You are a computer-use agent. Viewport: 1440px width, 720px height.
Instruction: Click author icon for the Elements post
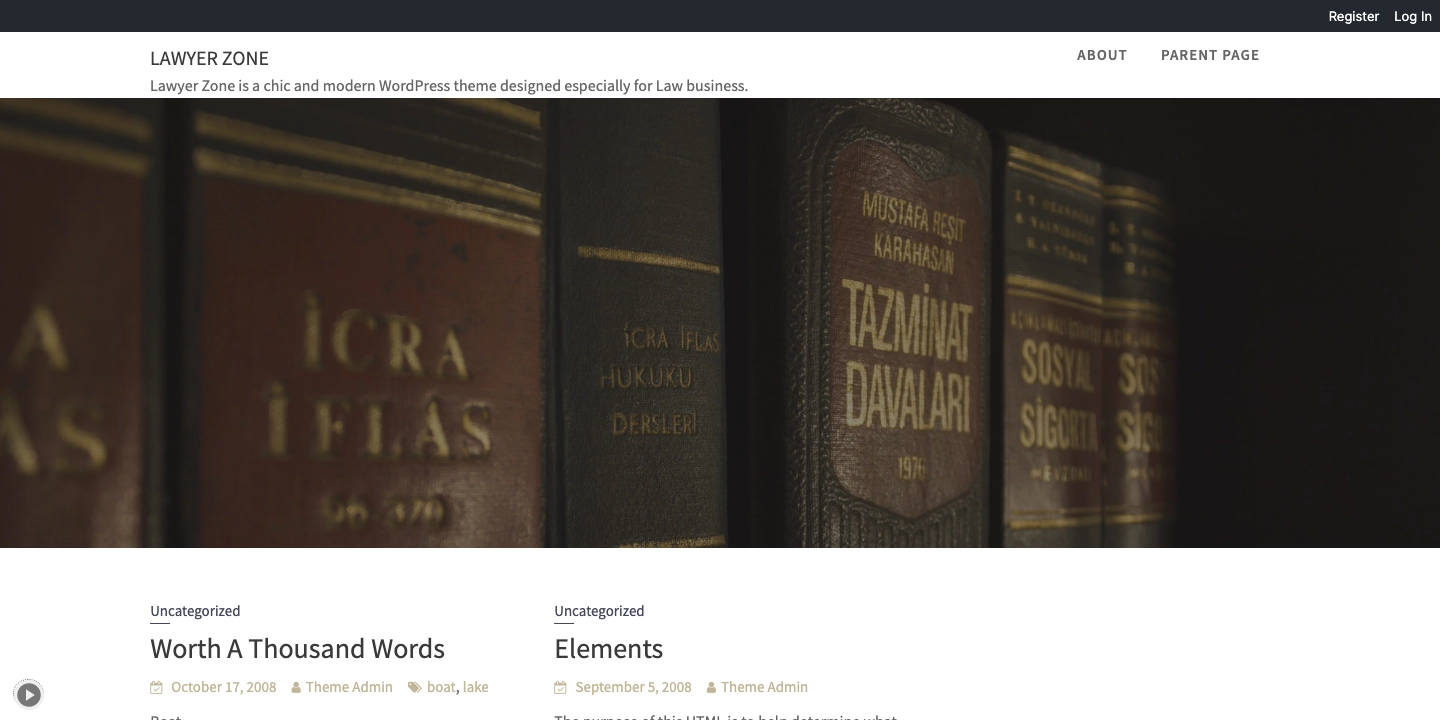(711, 687)
